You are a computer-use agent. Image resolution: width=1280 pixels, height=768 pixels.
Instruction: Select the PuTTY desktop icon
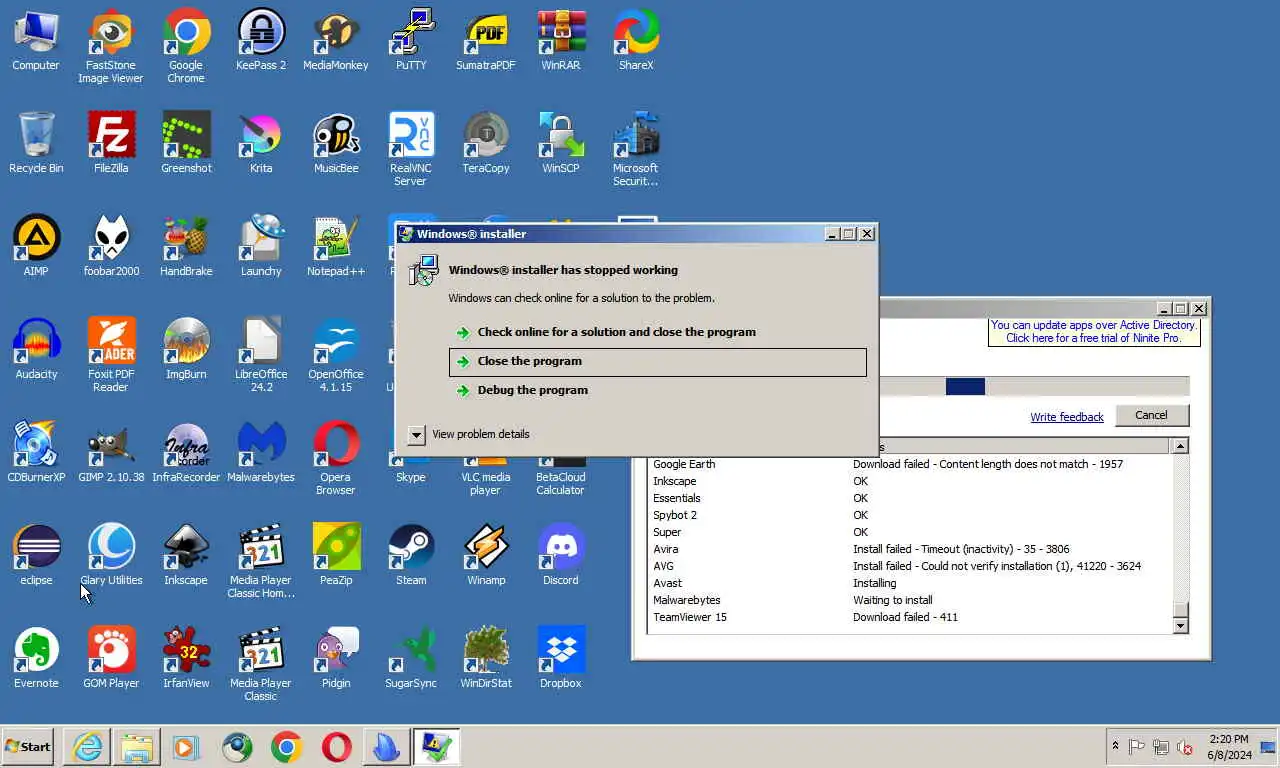tap(411, 40)
